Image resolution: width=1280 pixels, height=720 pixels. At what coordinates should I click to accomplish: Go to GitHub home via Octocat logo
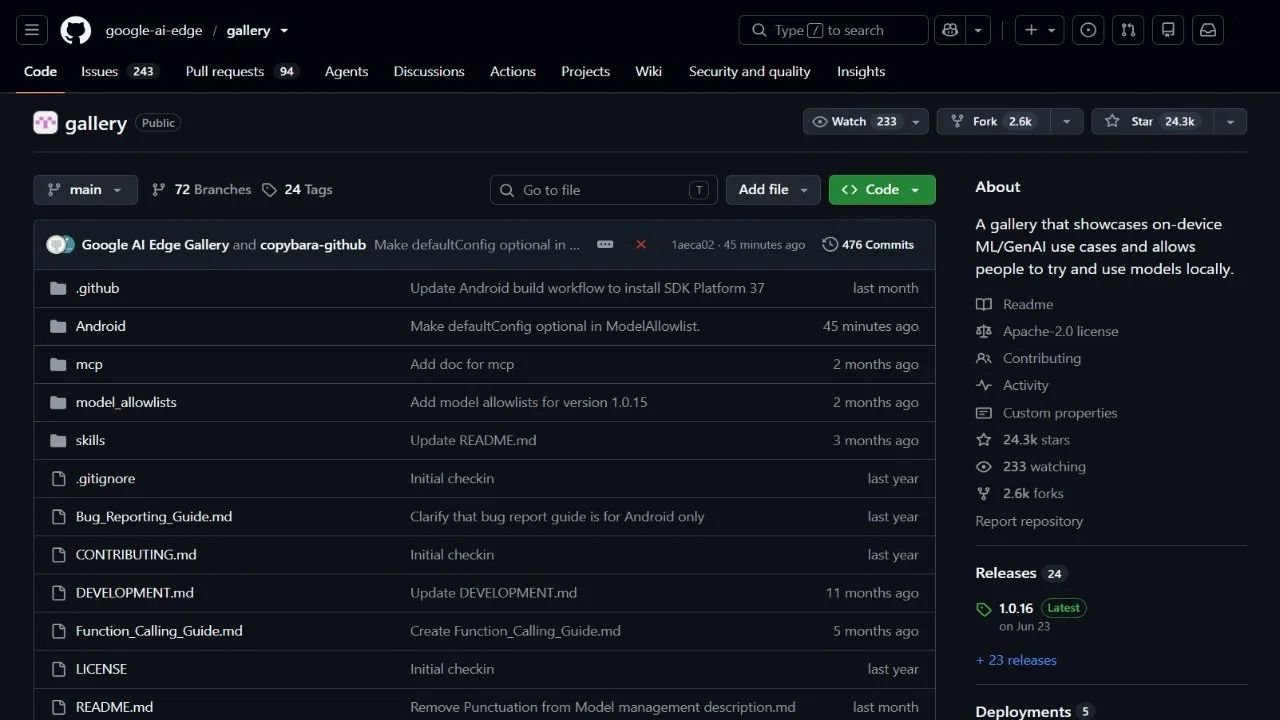[x=76, y=30]
